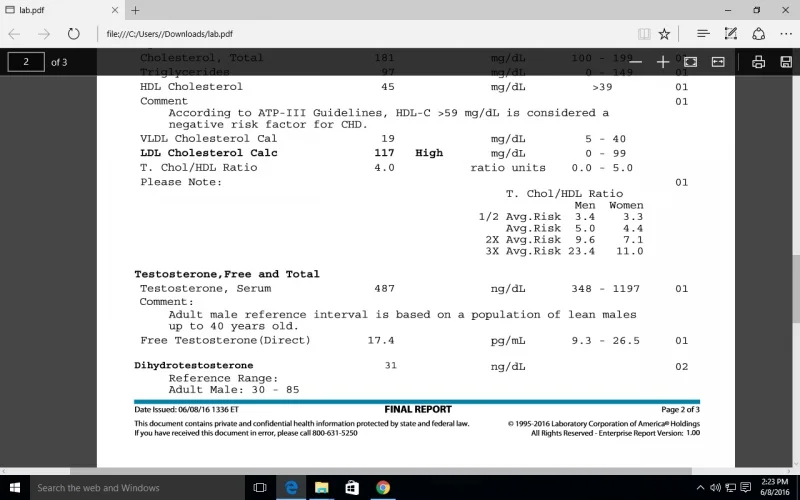Screen dimensions: 800x500
Task: Click the testosterone value 487
Action: click(x=384, y=288)
